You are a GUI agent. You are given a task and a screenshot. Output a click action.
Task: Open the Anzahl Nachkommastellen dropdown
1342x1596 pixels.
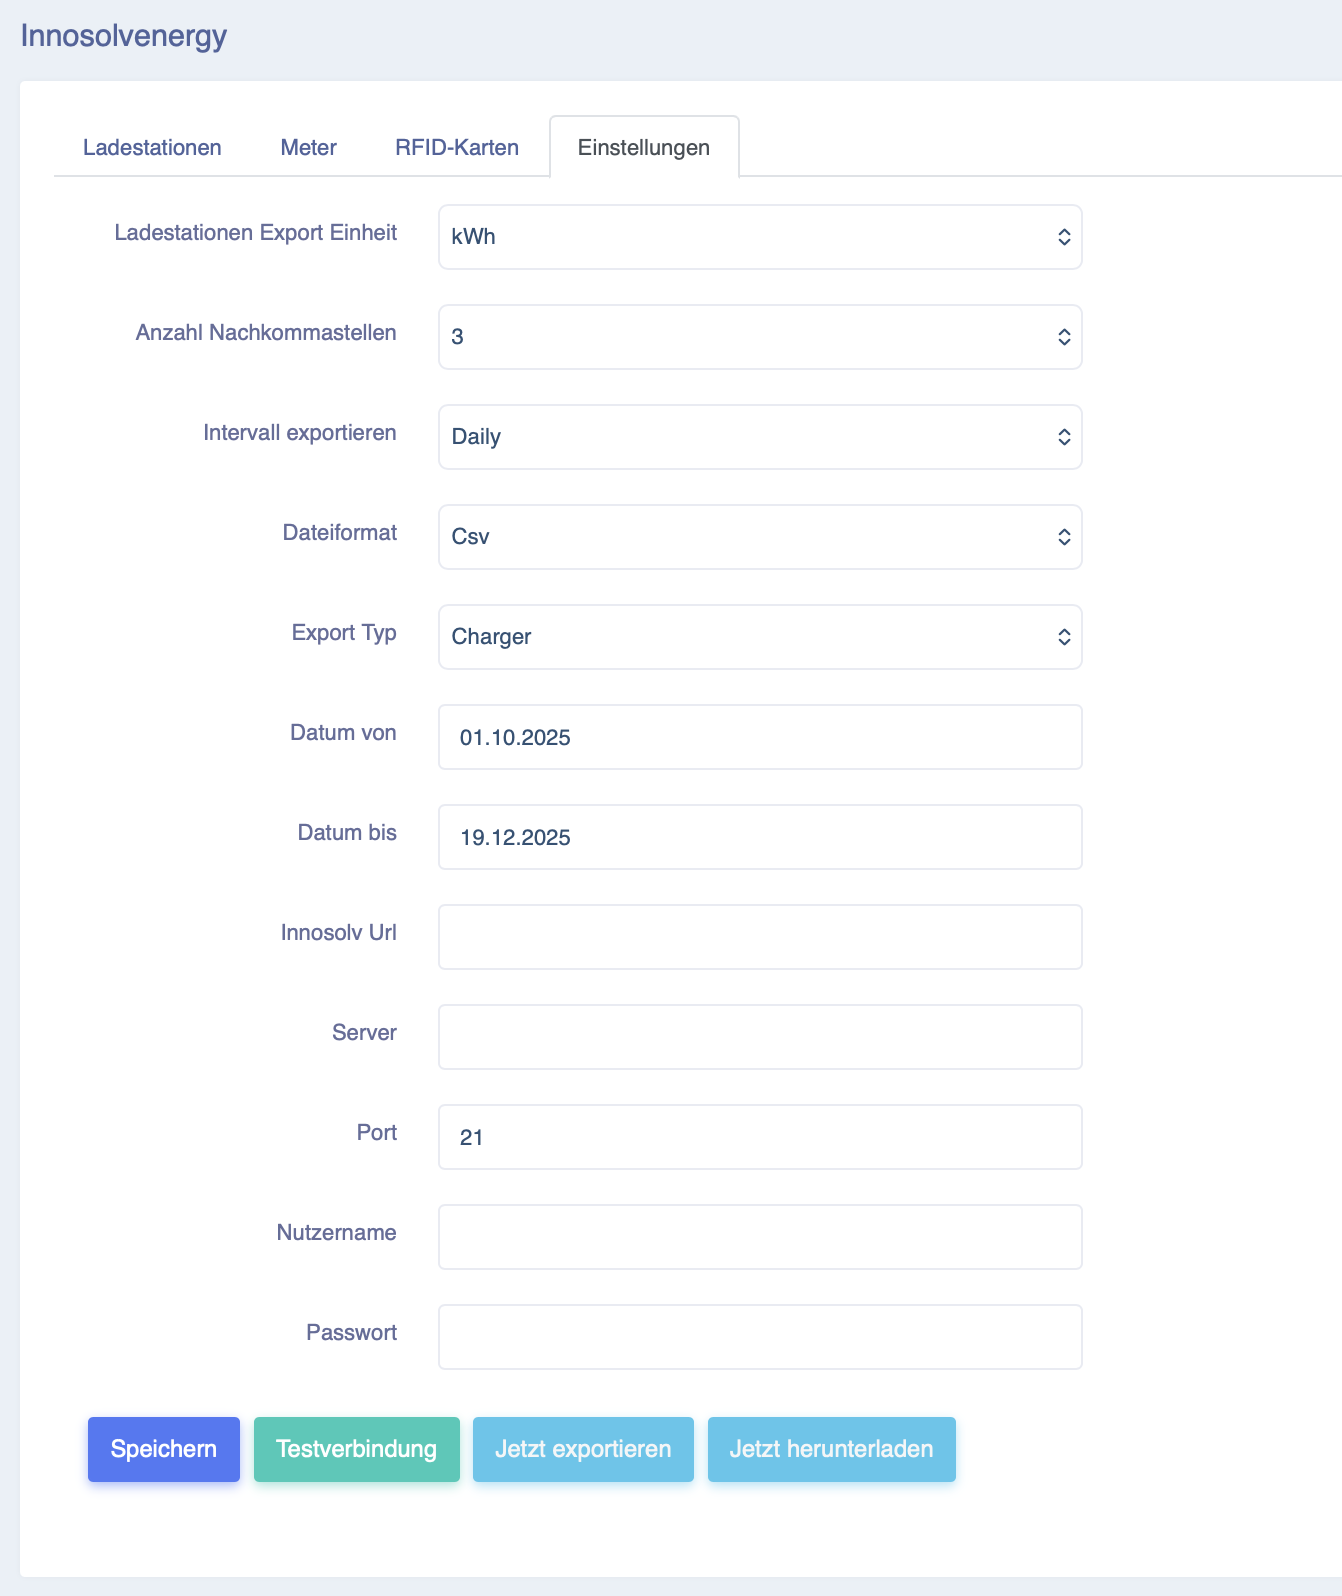click(x=759, y=337)
